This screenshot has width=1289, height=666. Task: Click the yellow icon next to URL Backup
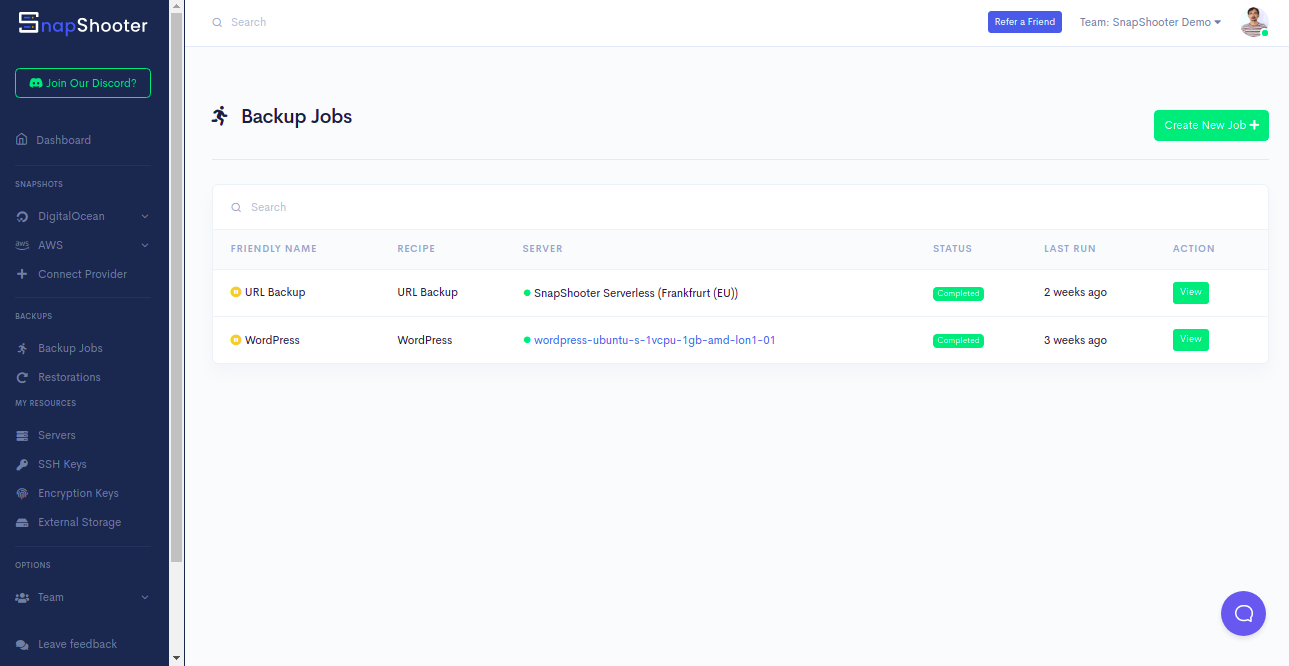pyautogui.click(x=236, y=292)
